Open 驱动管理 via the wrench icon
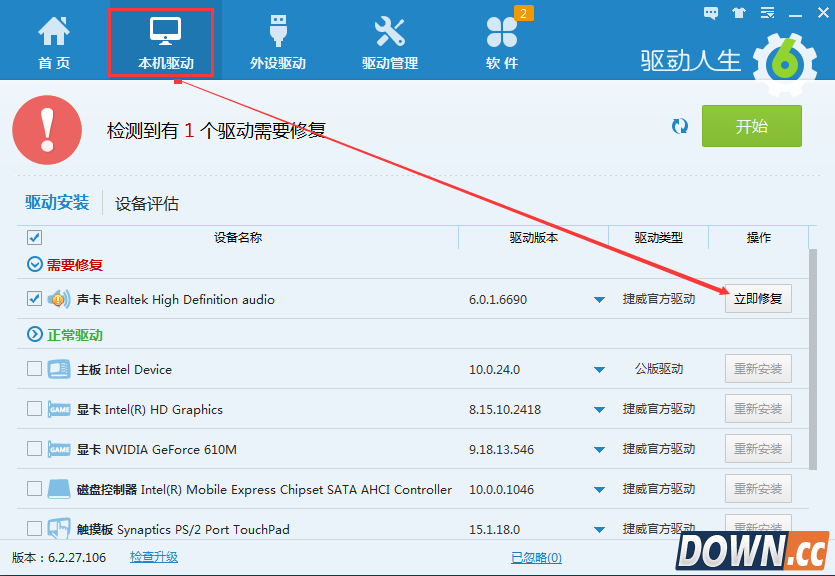835x576 pixels. pyautogui.click(x=389, y=40)
